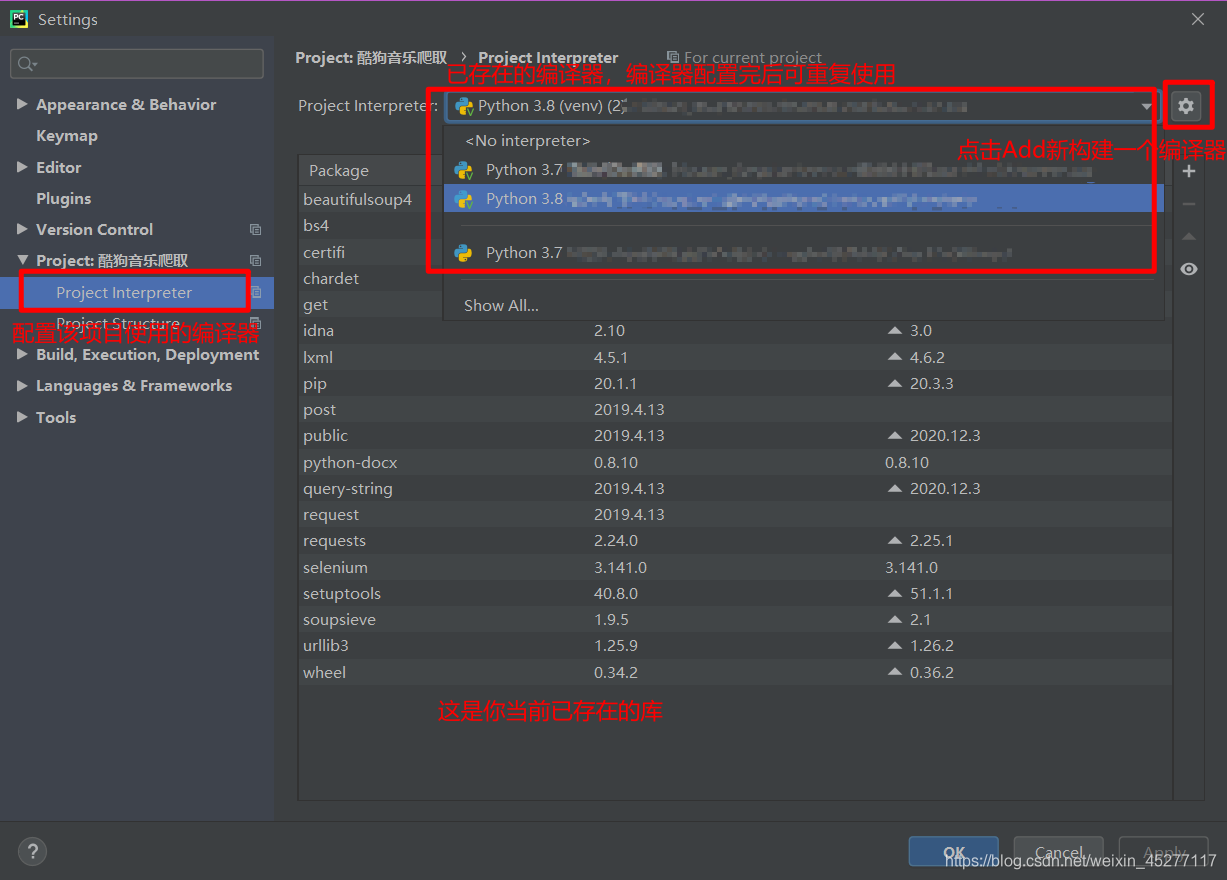Click the PyCharm logo in title bar
The width and height of the screenshot is (1227, 880).
point(19,19)
